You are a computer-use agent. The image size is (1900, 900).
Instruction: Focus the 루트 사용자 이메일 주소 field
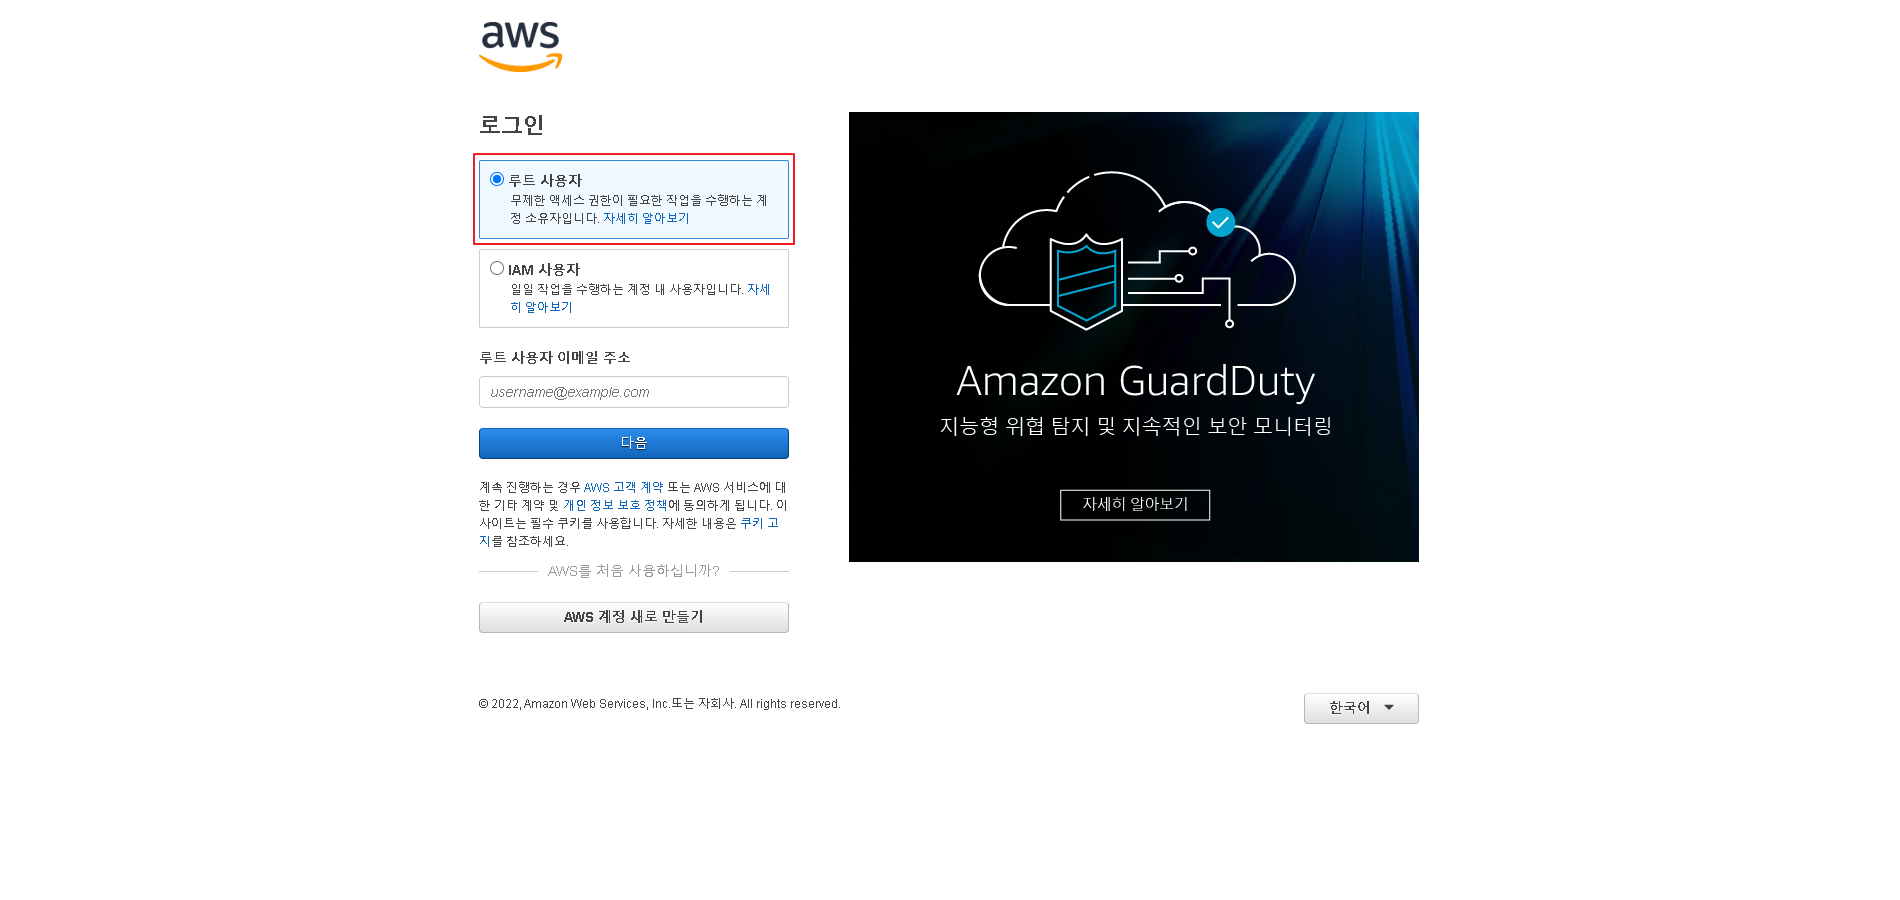click(x=634, y=392)
